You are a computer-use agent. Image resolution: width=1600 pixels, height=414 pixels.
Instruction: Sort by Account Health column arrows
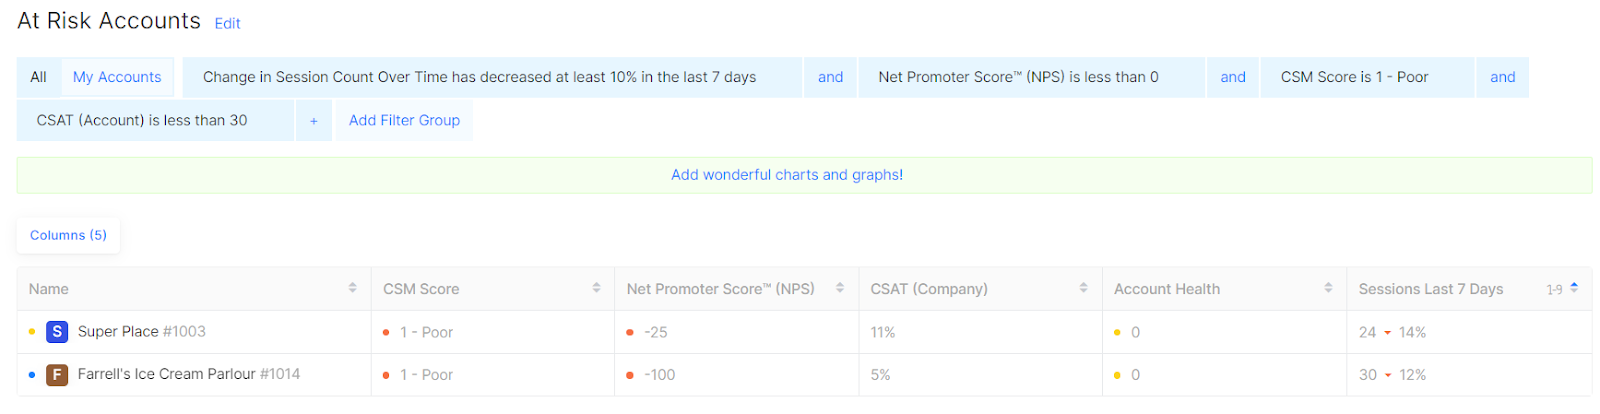[x=1328, y=288]
